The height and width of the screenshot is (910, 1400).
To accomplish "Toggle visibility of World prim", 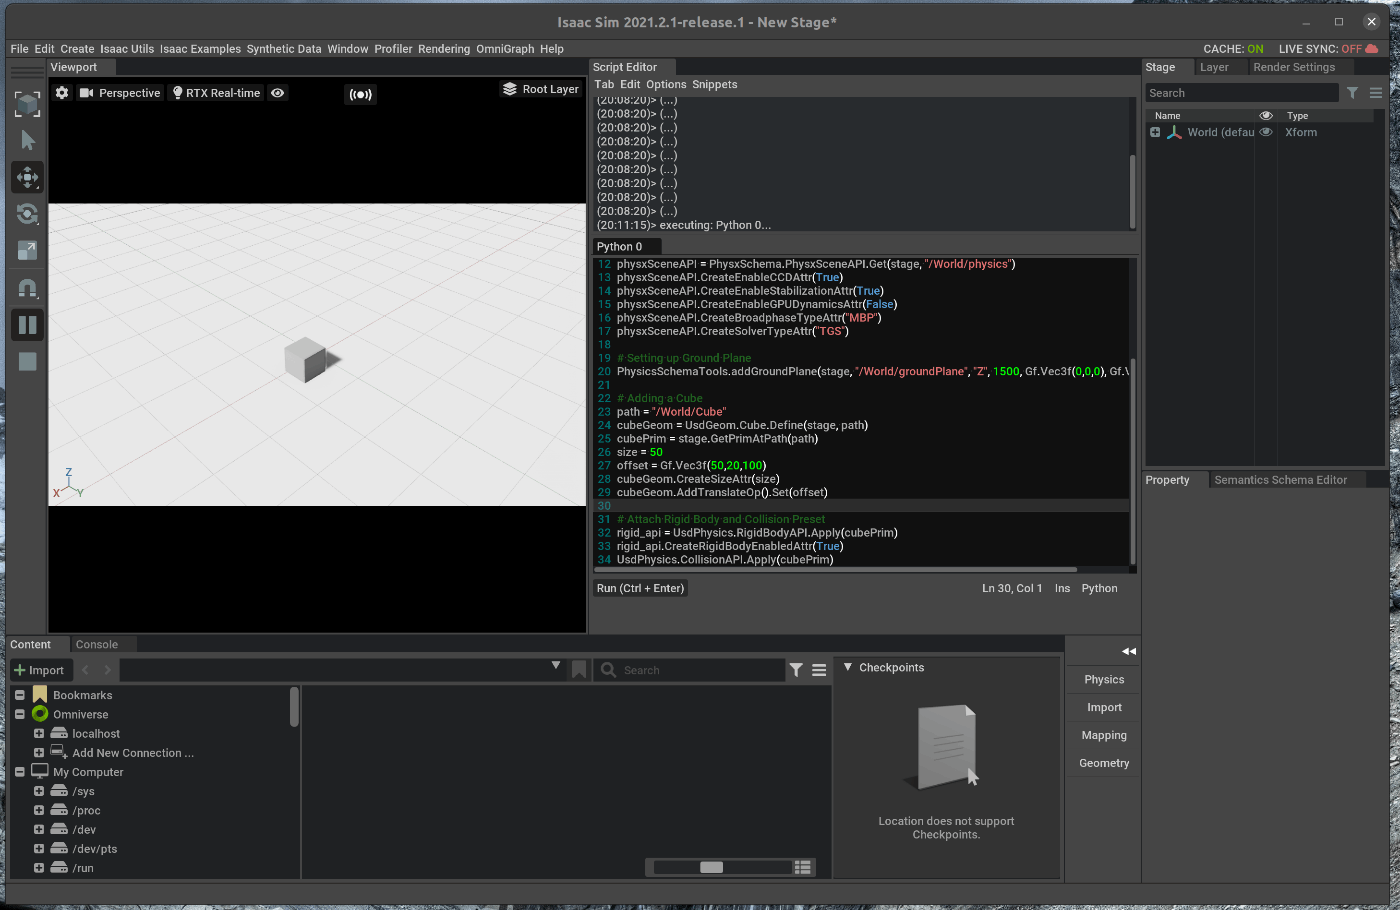I will click(1266, 132).
